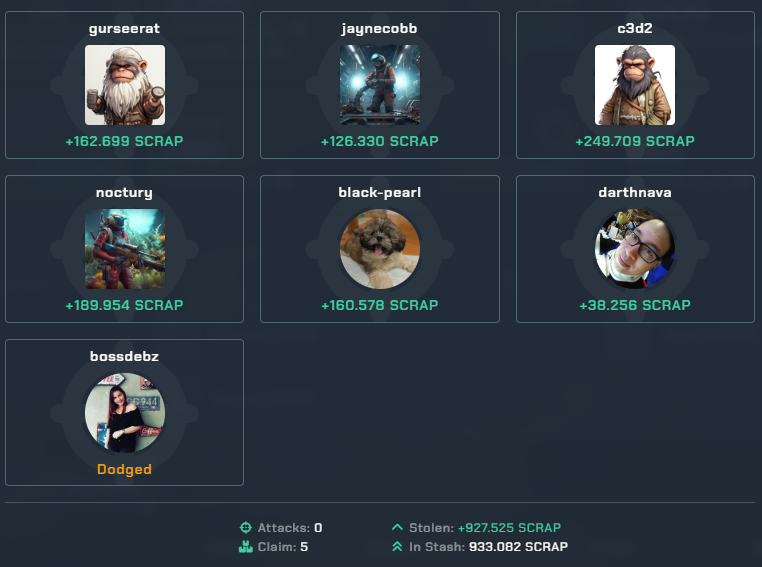Open jaynecobb's astronaut avatar
Screen dimensions: 762x567
tap(380, 85)
